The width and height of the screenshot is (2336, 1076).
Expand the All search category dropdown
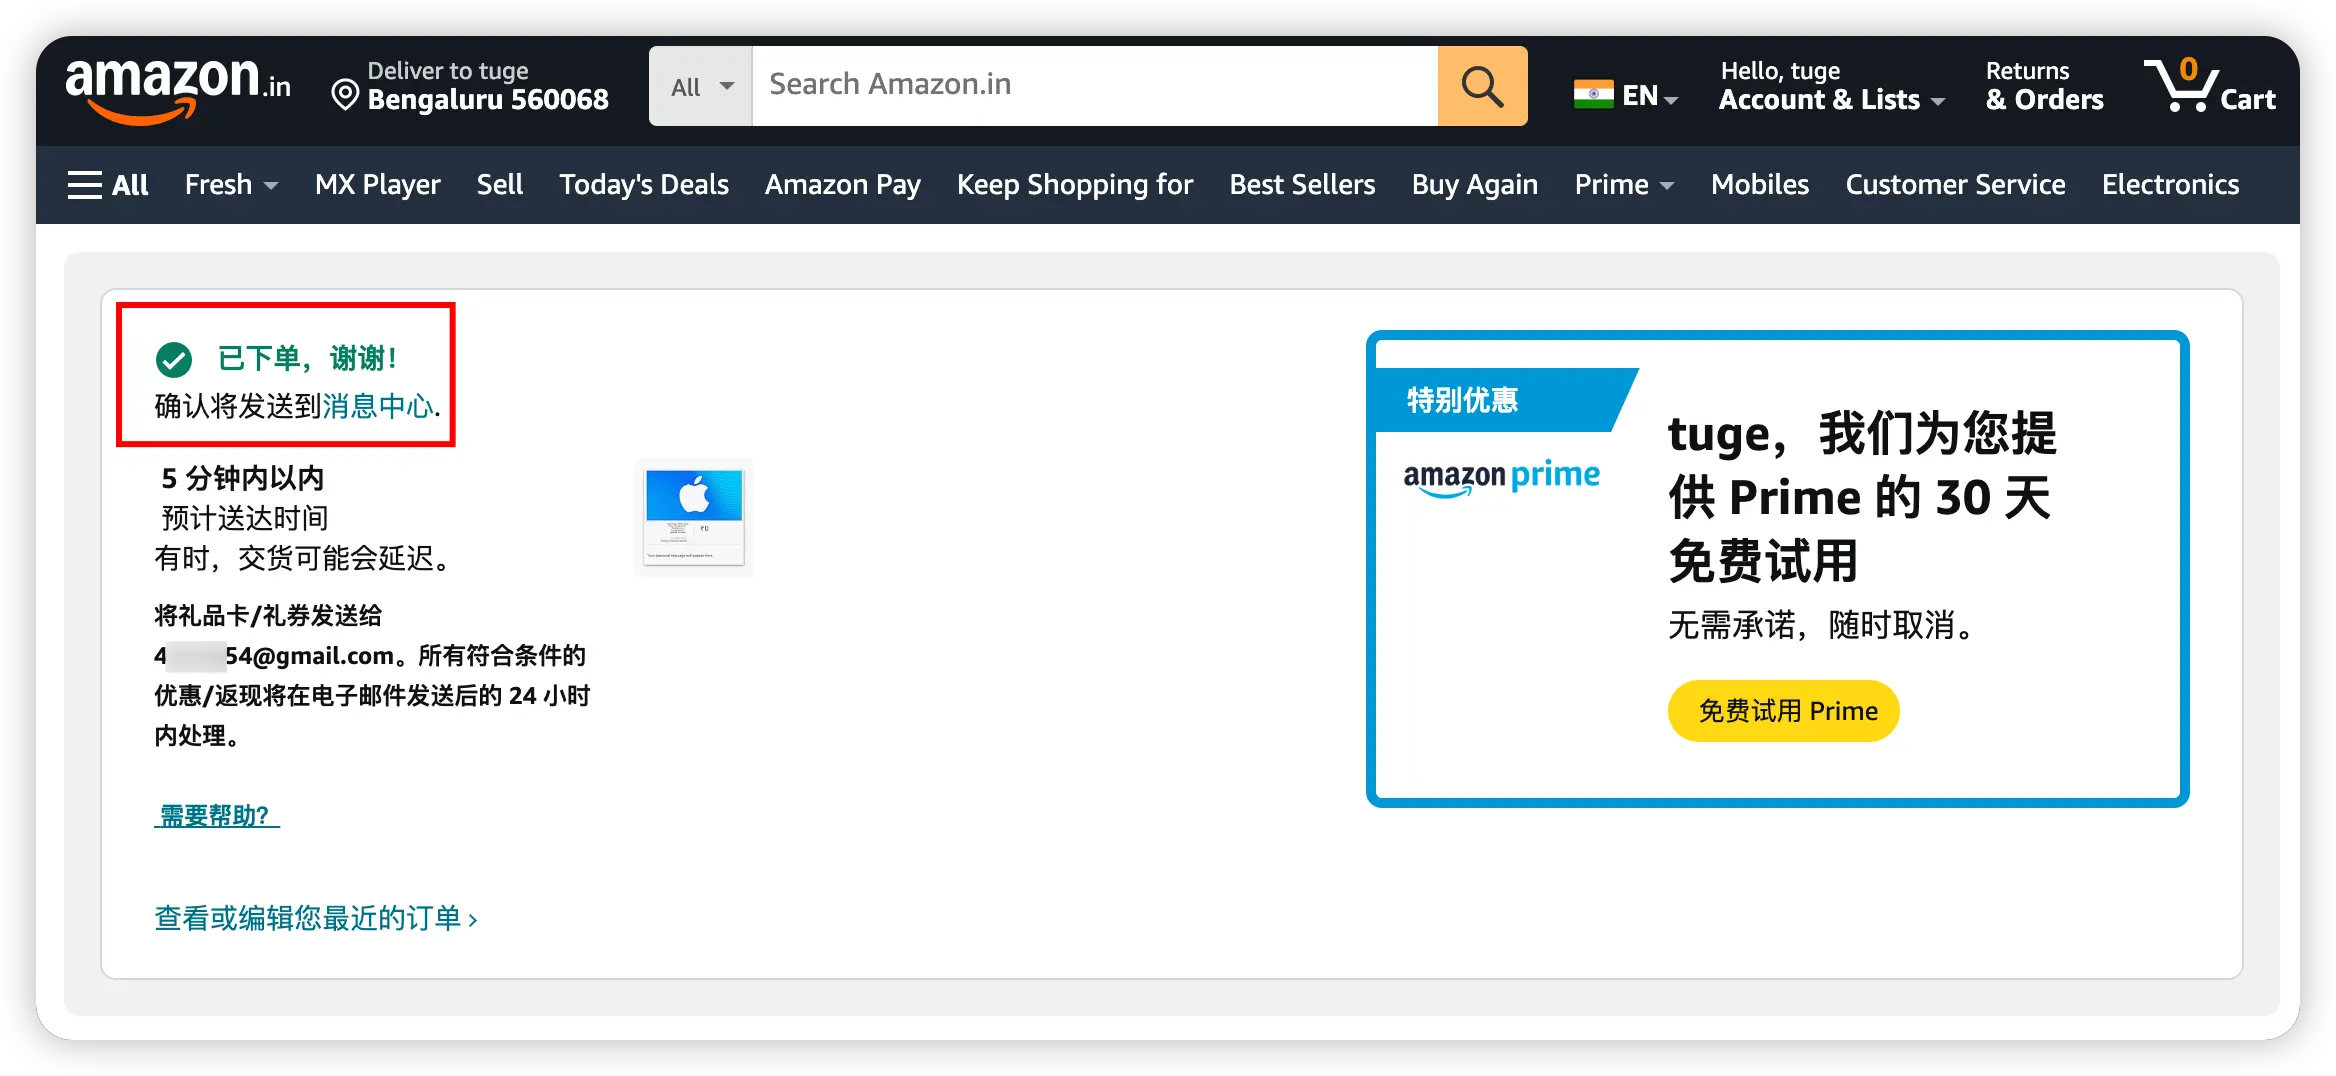(701, 86)
